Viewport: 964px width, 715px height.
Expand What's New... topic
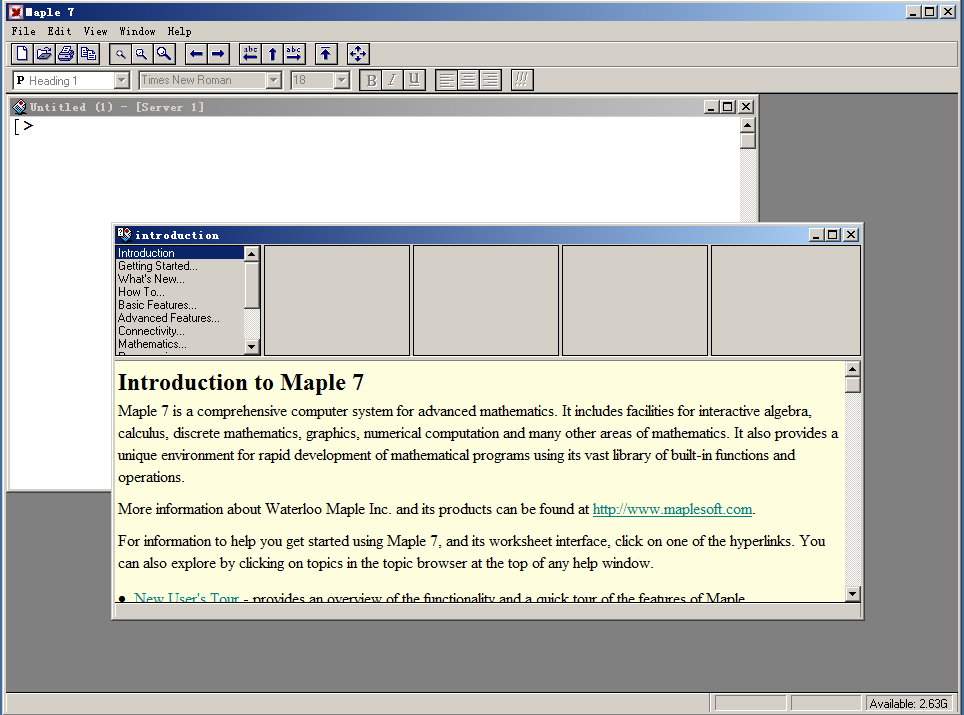151,278
